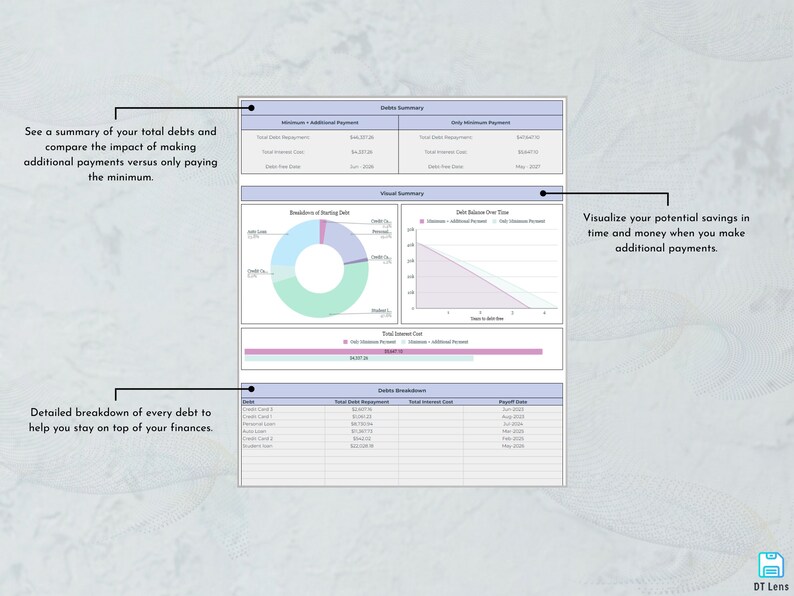Click the Total Interest Cost chart title
This screenshot has width=794, height=596.
(402, 334)
